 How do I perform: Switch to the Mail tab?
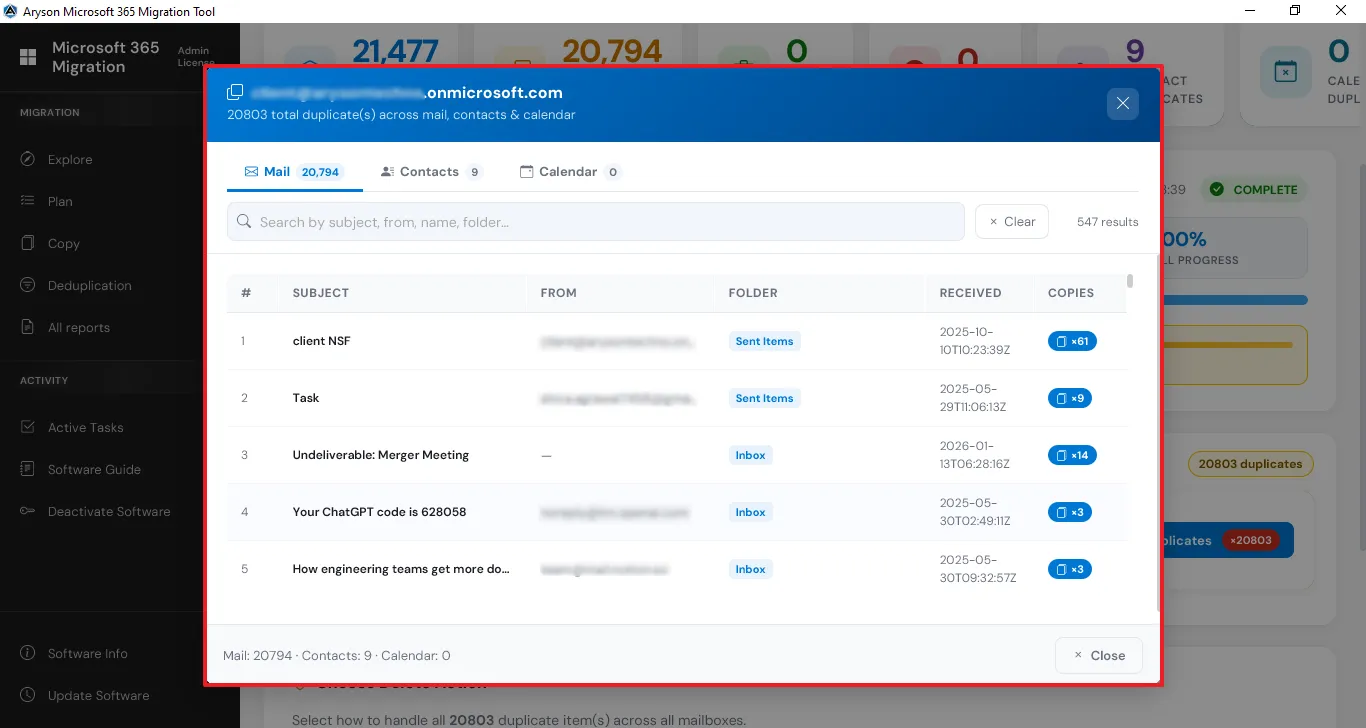(x=294, y=172)
